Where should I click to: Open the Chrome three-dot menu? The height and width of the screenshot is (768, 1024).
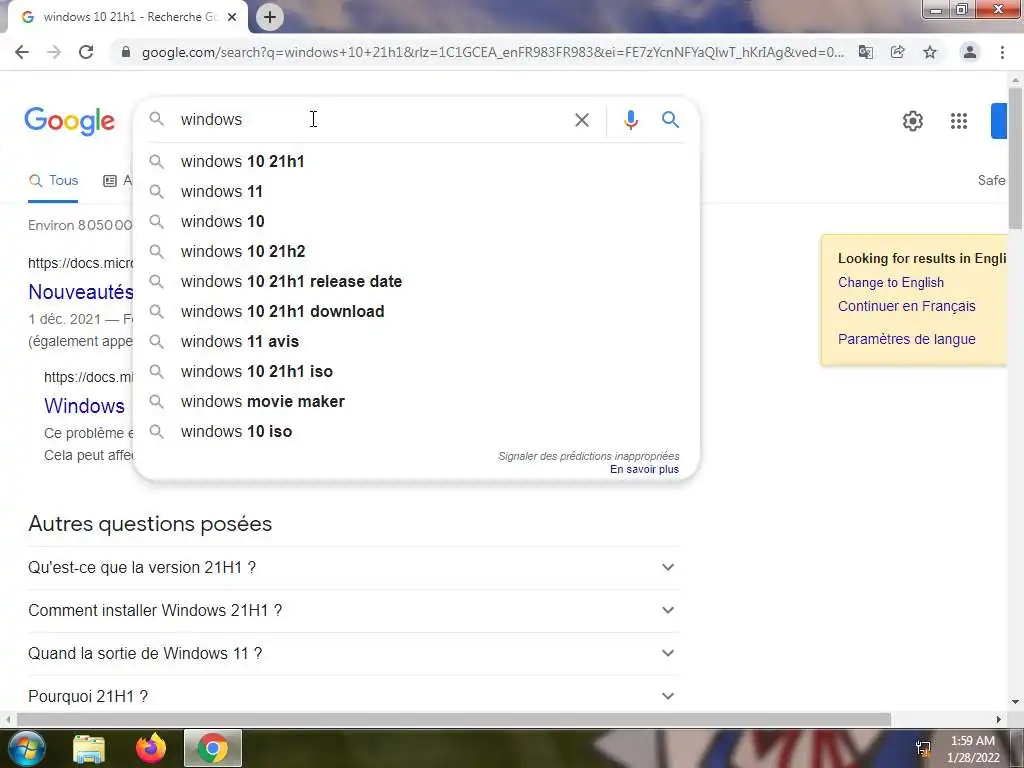coord(1002,52)
